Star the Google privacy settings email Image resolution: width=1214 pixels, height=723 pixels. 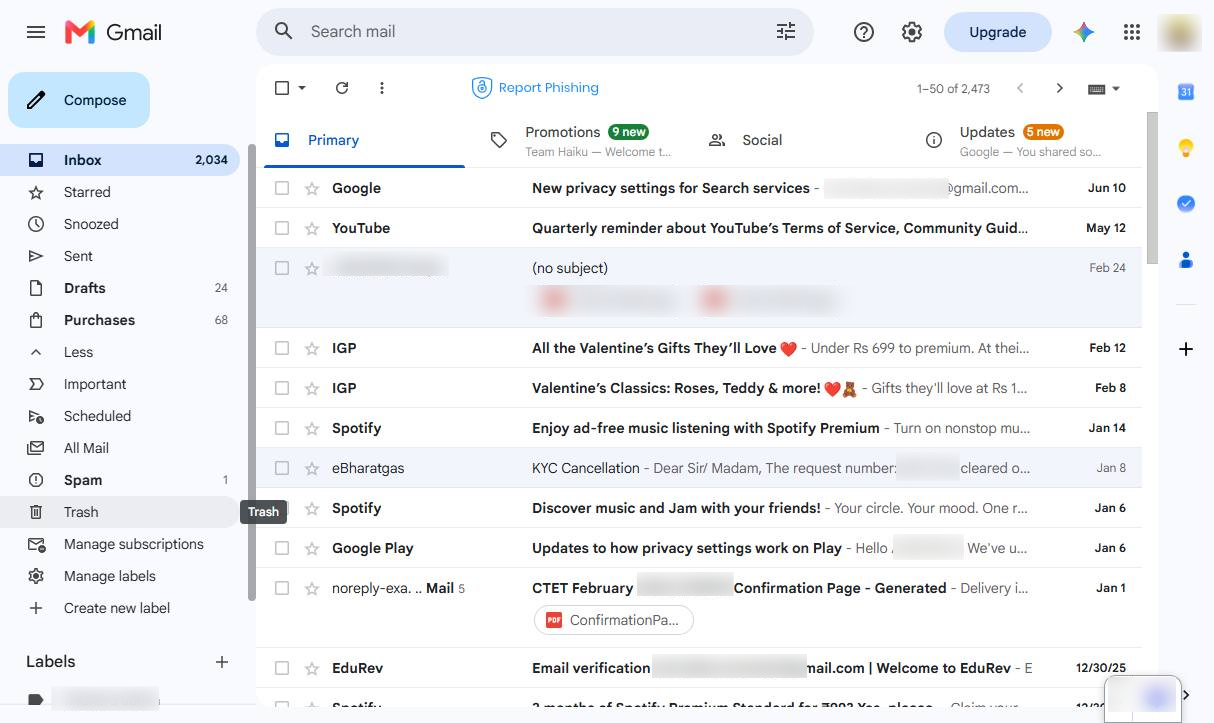click(312, 188)
